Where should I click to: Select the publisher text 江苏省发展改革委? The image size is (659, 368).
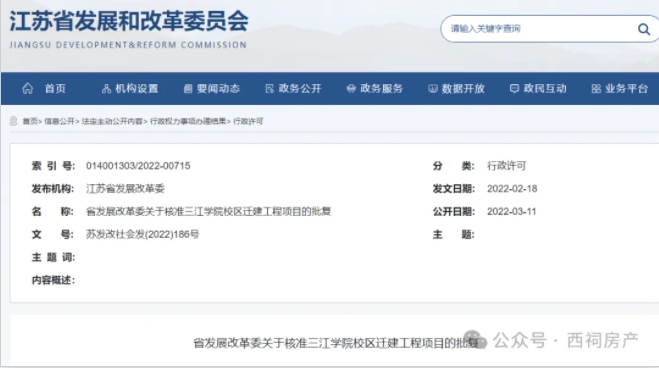tap(125, 189)
